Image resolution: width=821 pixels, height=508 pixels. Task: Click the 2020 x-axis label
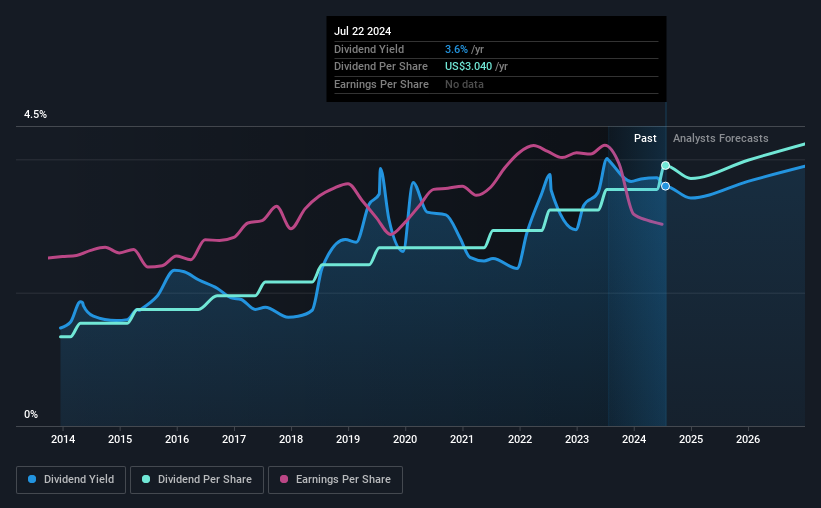click(x=405, y=439)
